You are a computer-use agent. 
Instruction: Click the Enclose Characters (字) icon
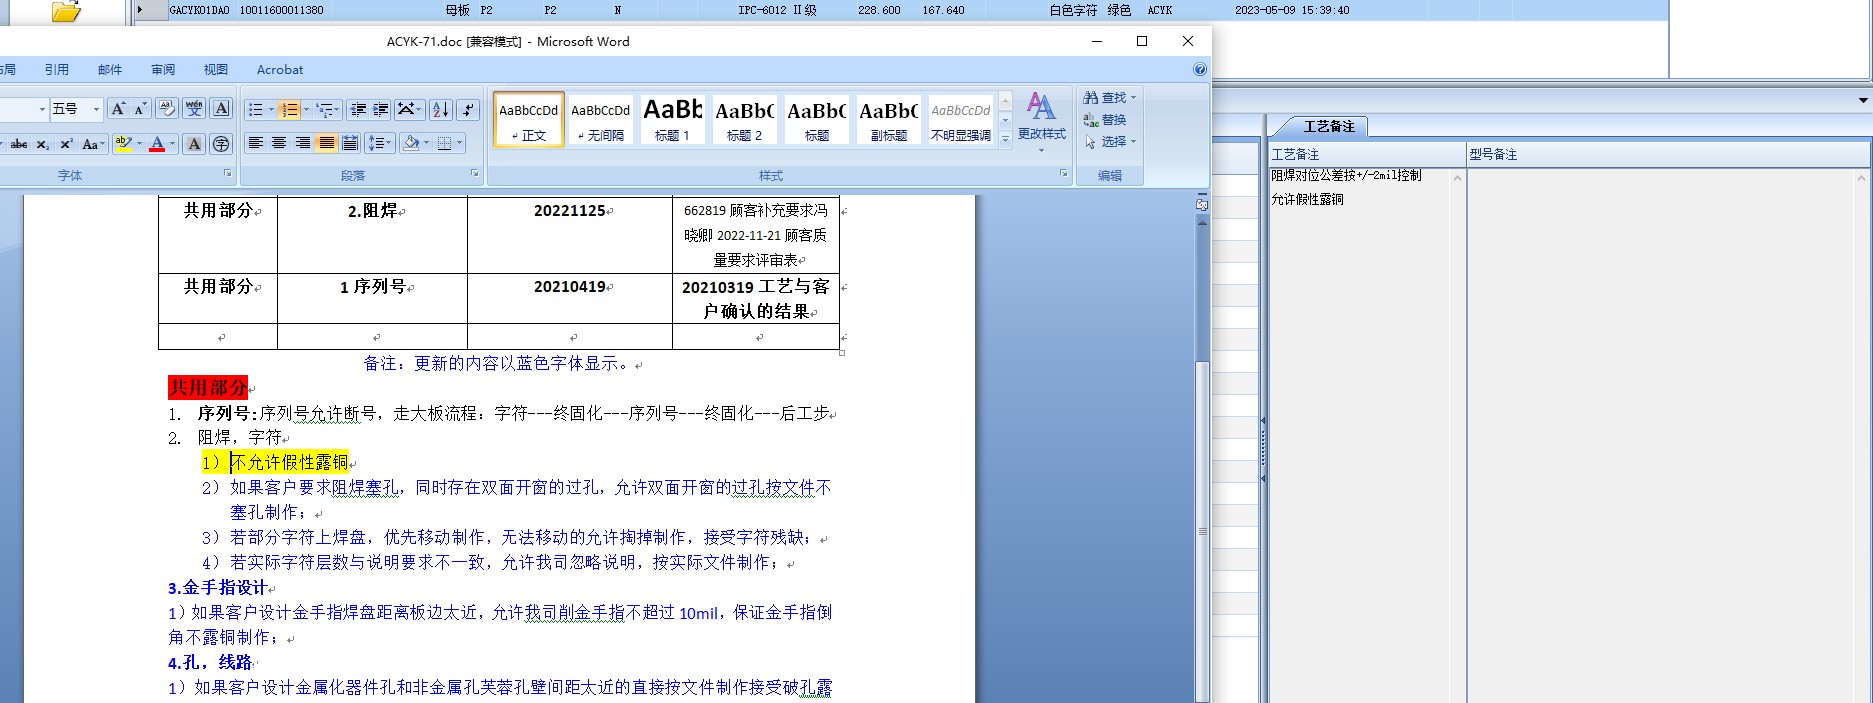(221, 144)
